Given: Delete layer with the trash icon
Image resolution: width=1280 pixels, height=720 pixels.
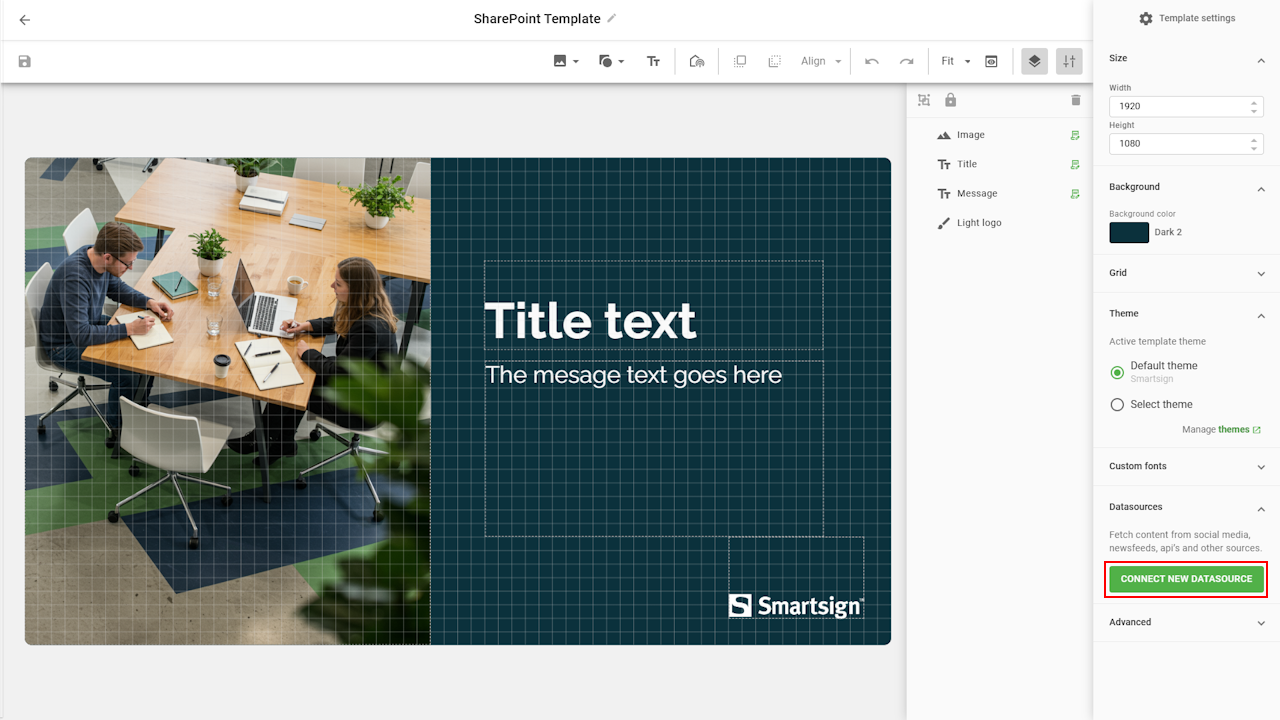Looking at the screenshot, I should tap(1076, 100).
